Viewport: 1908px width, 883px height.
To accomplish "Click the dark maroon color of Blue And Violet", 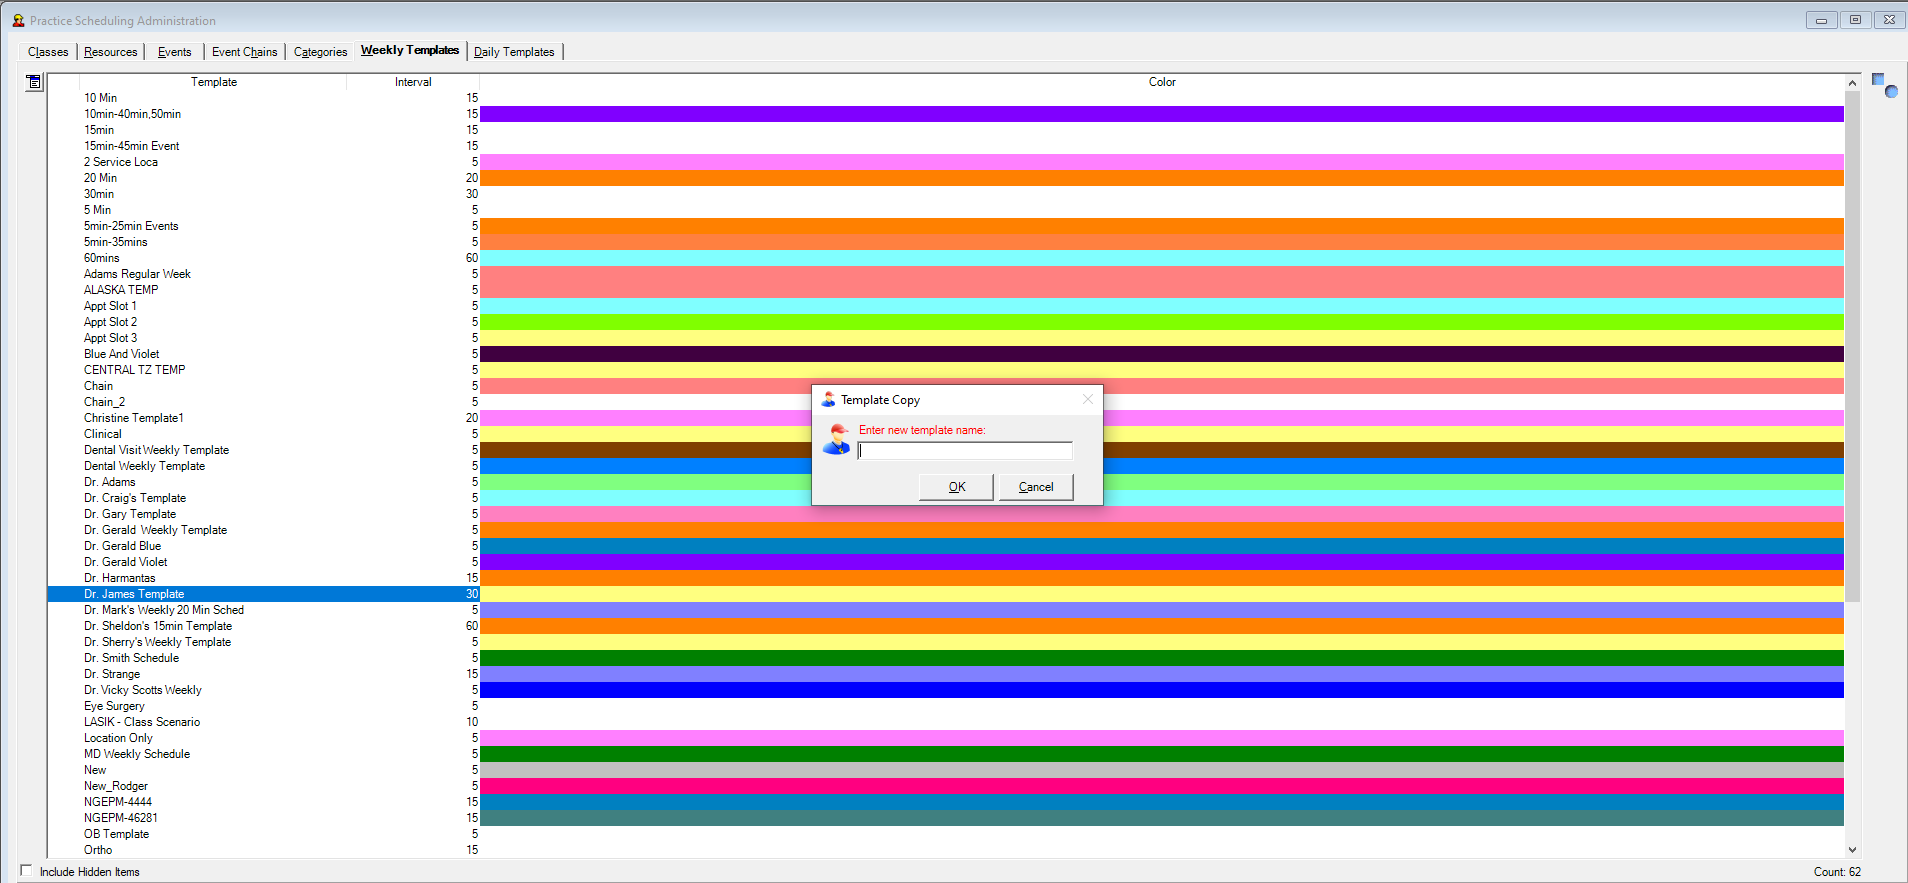I will coord(1162,354).
